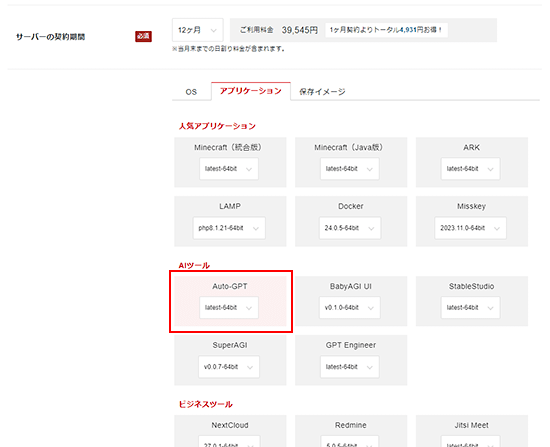Expand the StableStudio version dropdown
The width and height of the screenshot is (550, 447).
pos(470,308)
